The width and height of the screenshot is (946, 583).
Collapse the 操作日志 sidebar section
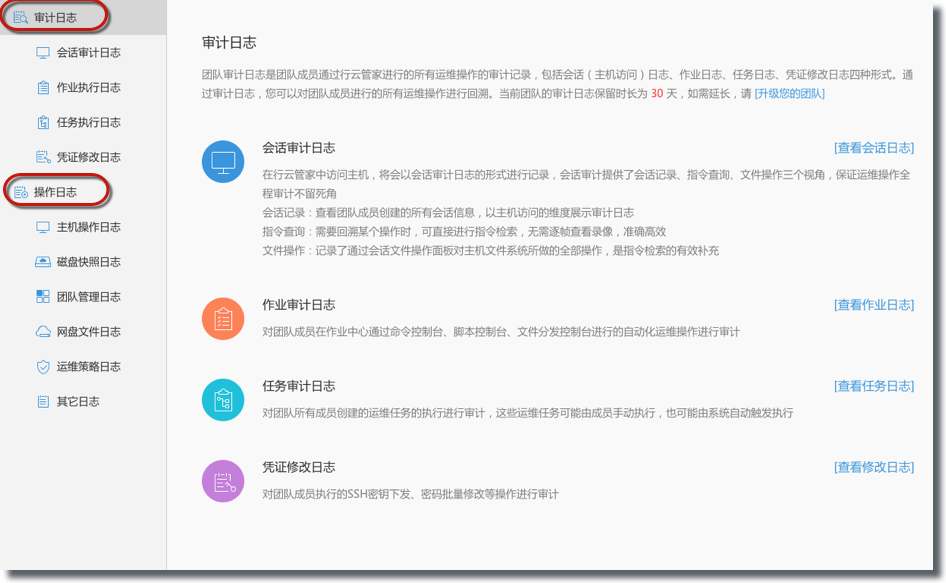tap(55, 192)
